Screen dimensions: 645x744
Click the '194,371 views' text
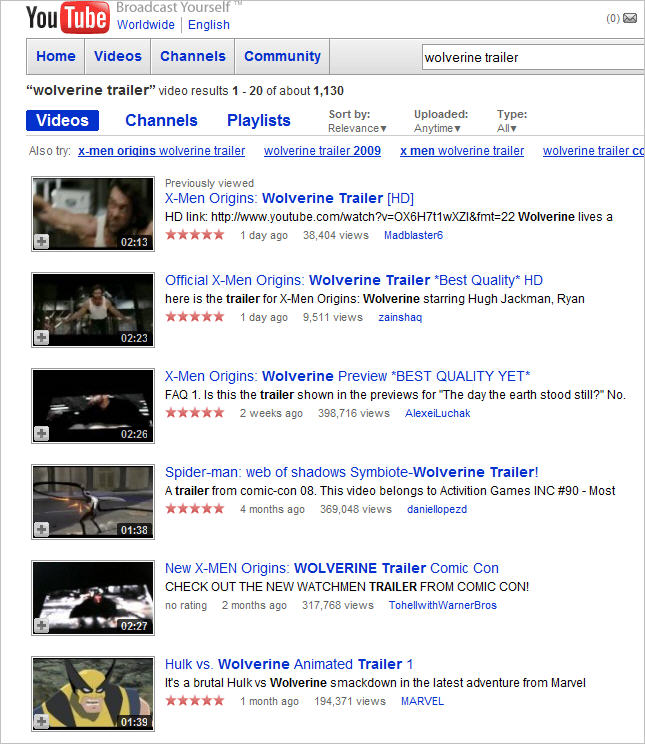pyautogui.click(x=350, y=701)
